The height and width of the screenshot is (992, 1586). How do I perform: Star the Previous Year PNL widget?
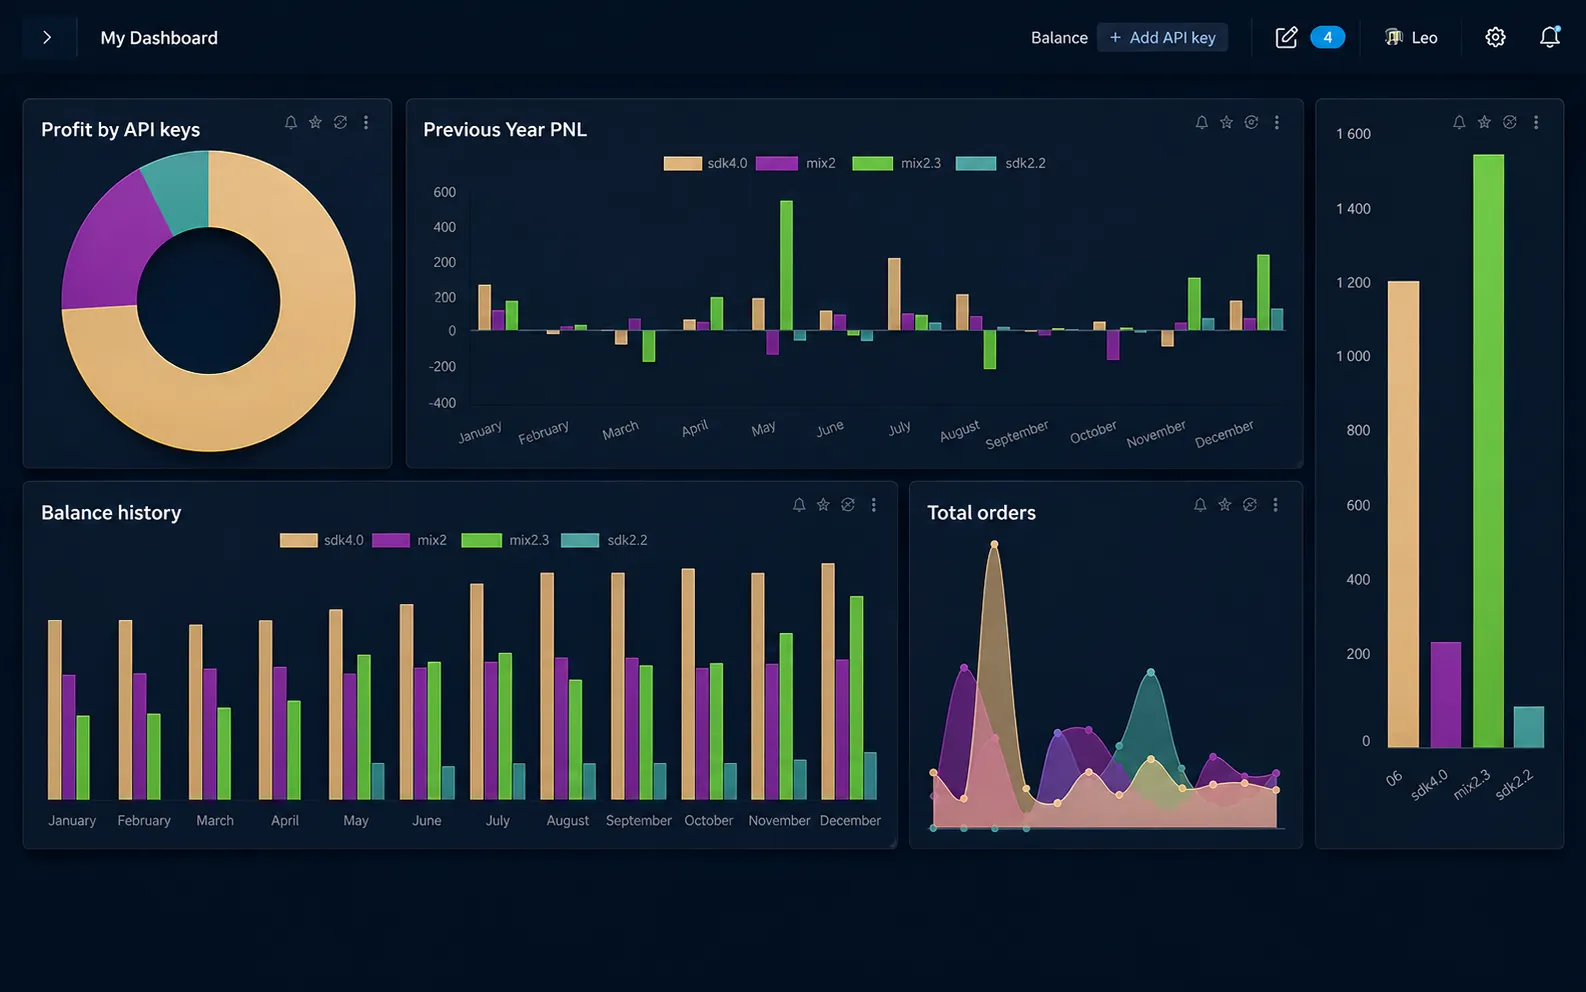1226,122
